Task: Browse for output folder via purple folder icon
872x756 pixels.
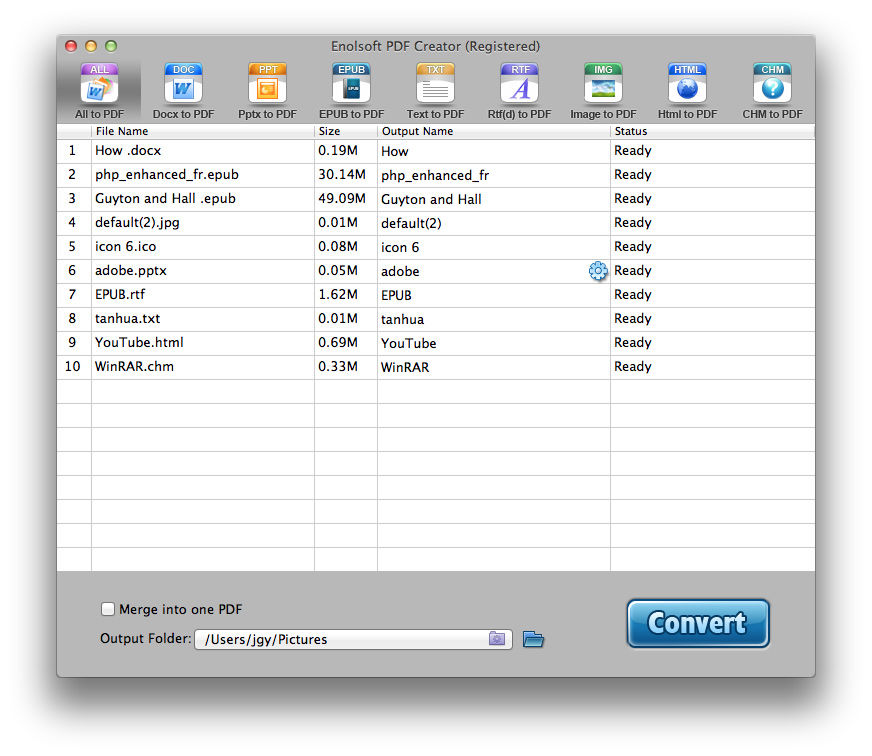Action: tap(497, 639)
